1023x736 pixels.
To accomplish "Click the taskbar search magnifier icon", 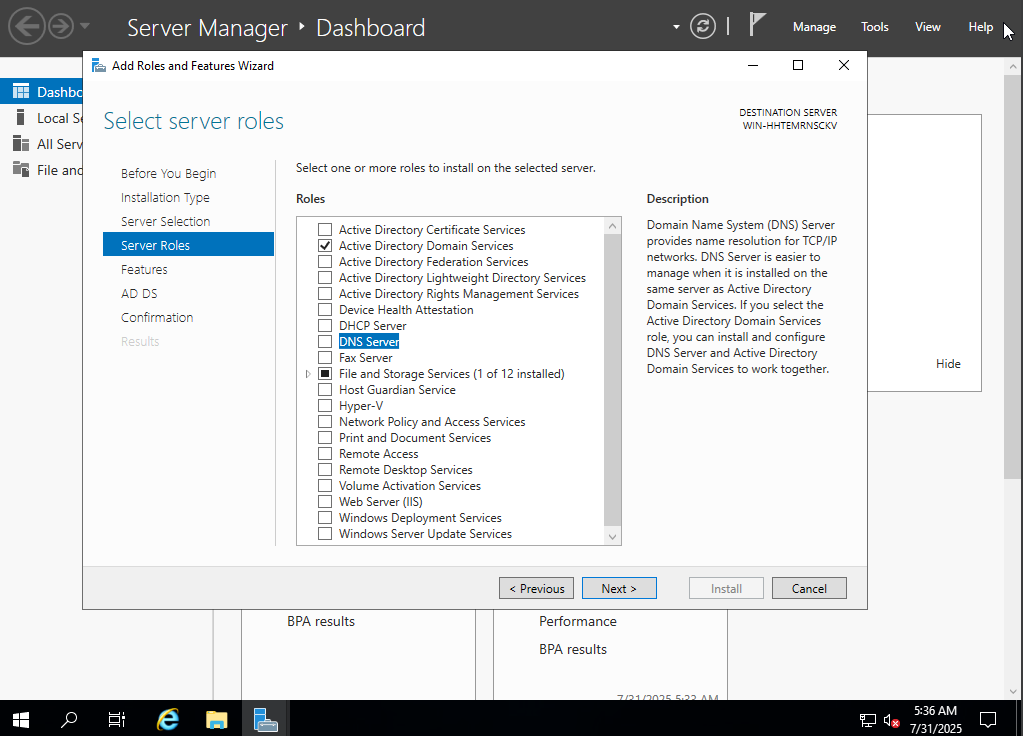I will tap(69, 718).
